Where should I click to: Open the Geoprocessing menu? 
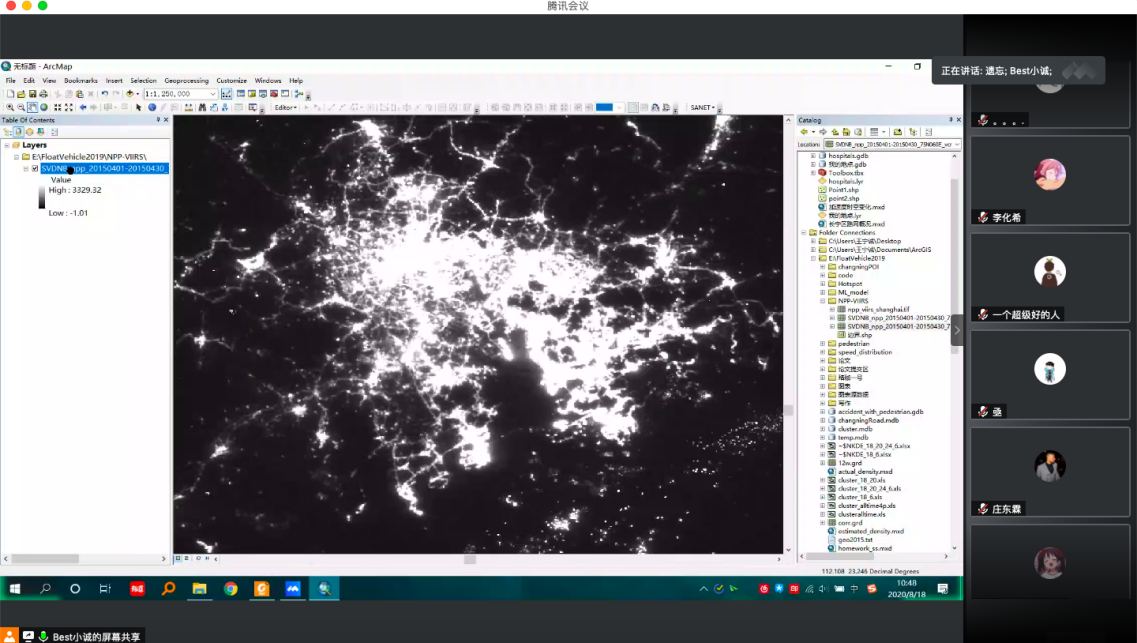186,80
